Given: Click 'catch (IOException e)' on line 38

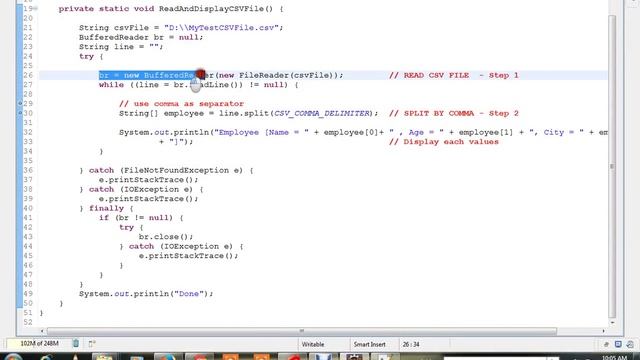Looking at the screenshot, I should tap(141, 189).
